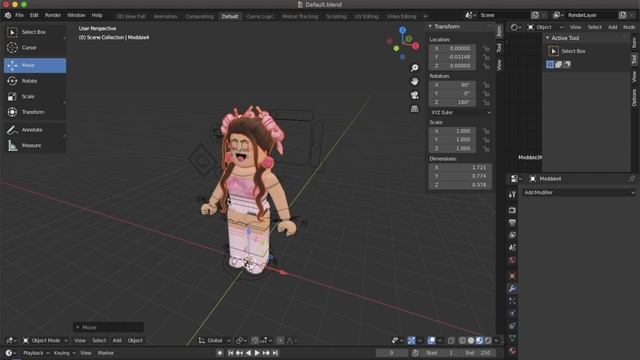This screenshot has width=640, height=360.
Task: Play the animation forward
Action: point(257,353)
